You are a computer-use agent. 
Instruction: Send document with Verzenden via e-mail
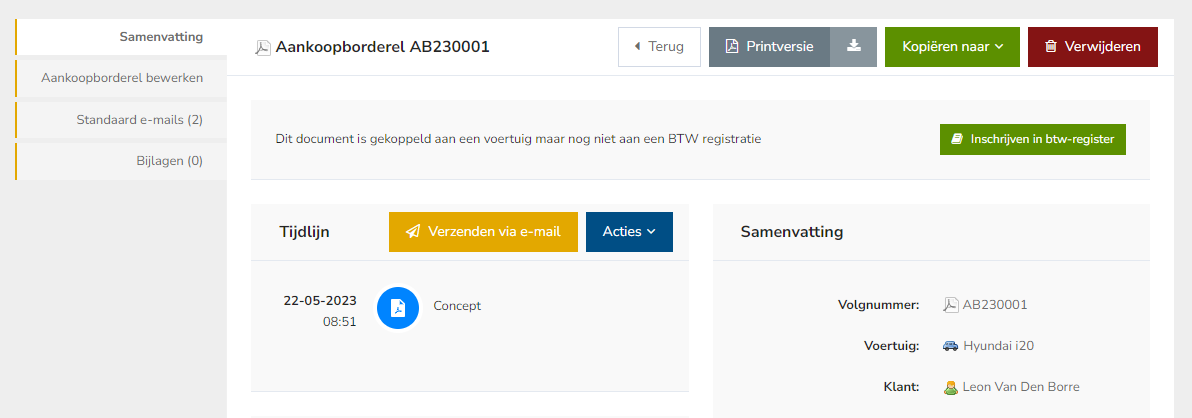pyautogui.click(x=483, y=231)
